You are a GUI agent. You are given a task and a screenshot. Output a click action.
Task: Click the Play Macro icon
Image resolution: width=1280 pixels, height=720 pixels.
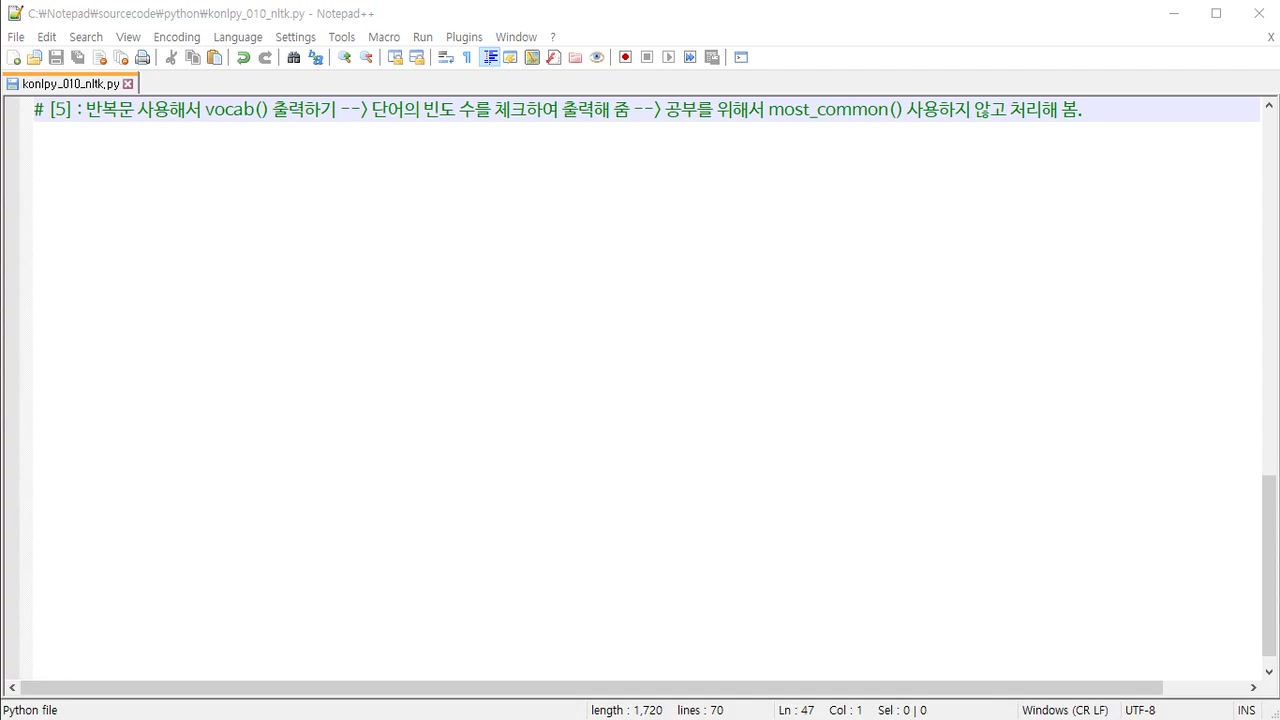(669, 58)
